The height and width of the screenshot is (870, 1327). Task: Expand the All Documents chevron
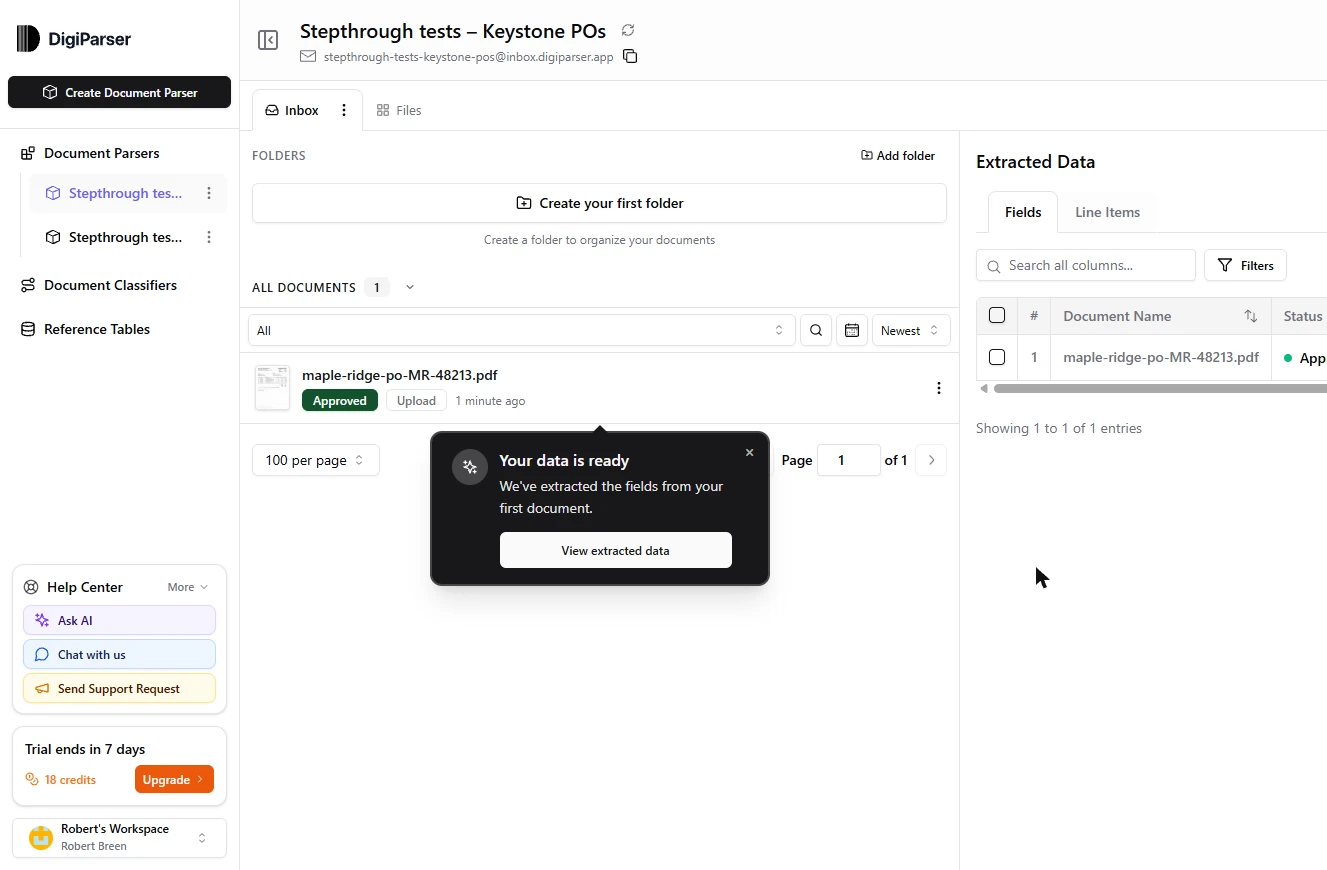click(409, 287)
